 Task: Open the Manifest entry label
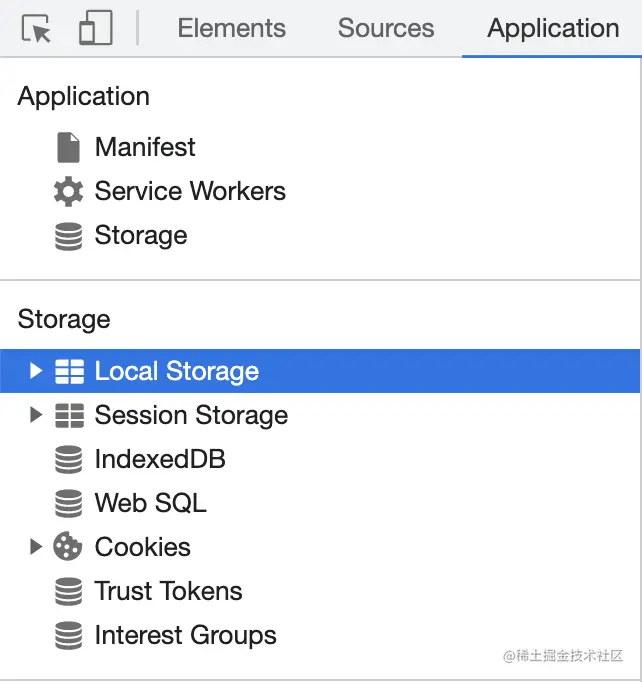coord(145,147)
